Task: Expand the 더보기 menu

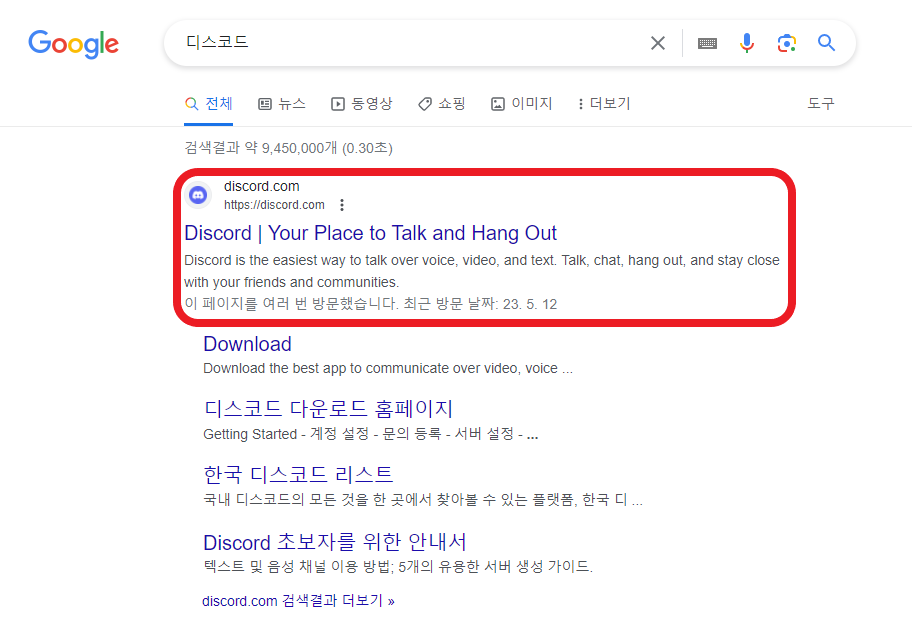Action: (604, 104)
